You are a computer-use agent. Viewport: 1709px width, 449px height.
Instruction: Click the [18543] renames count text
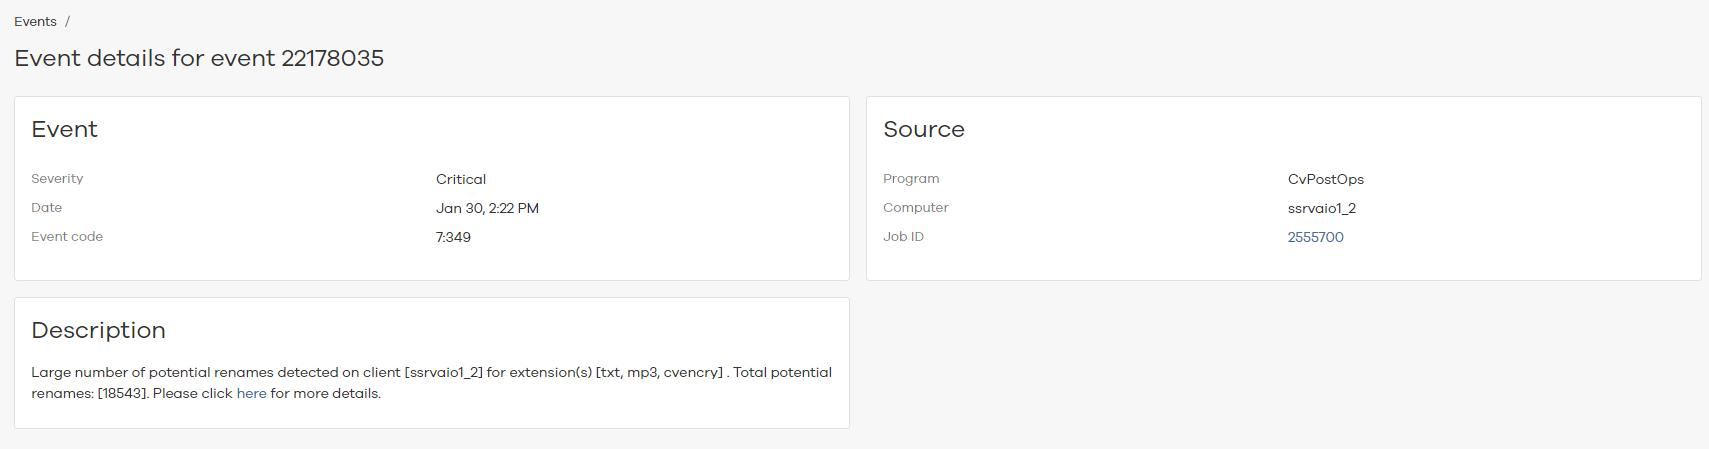coord(122,394)
